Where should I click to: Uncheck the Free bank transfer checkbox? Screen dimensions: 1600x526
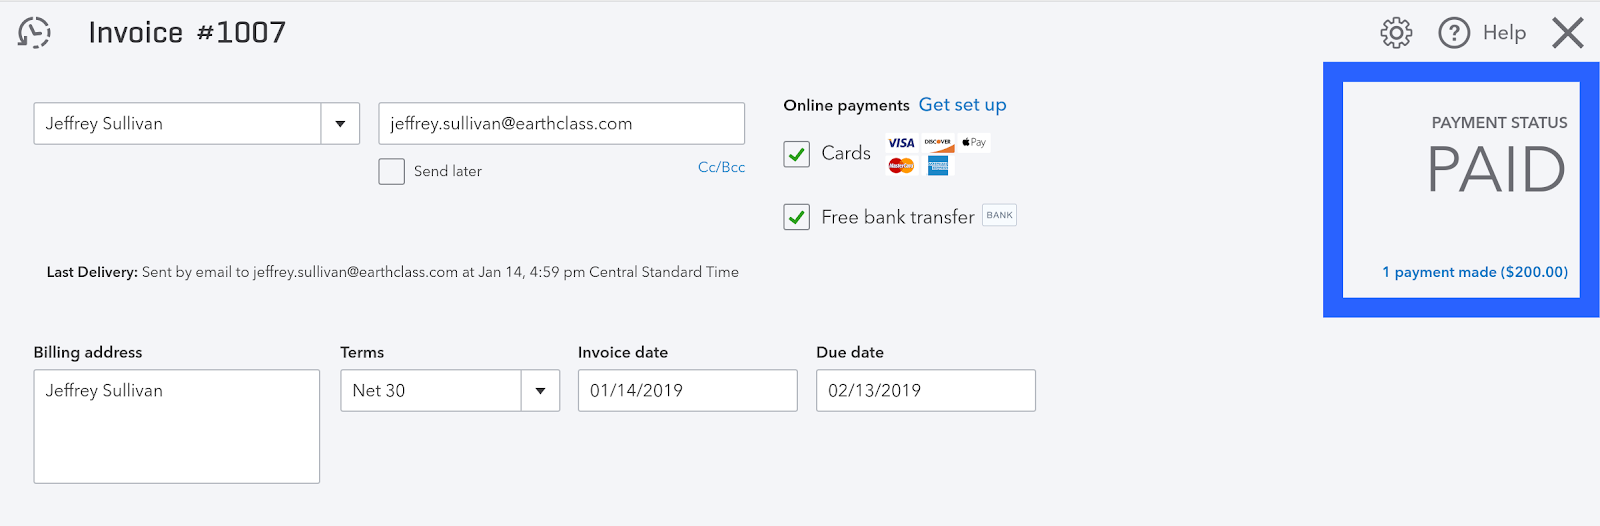click(x=796, y=217)
